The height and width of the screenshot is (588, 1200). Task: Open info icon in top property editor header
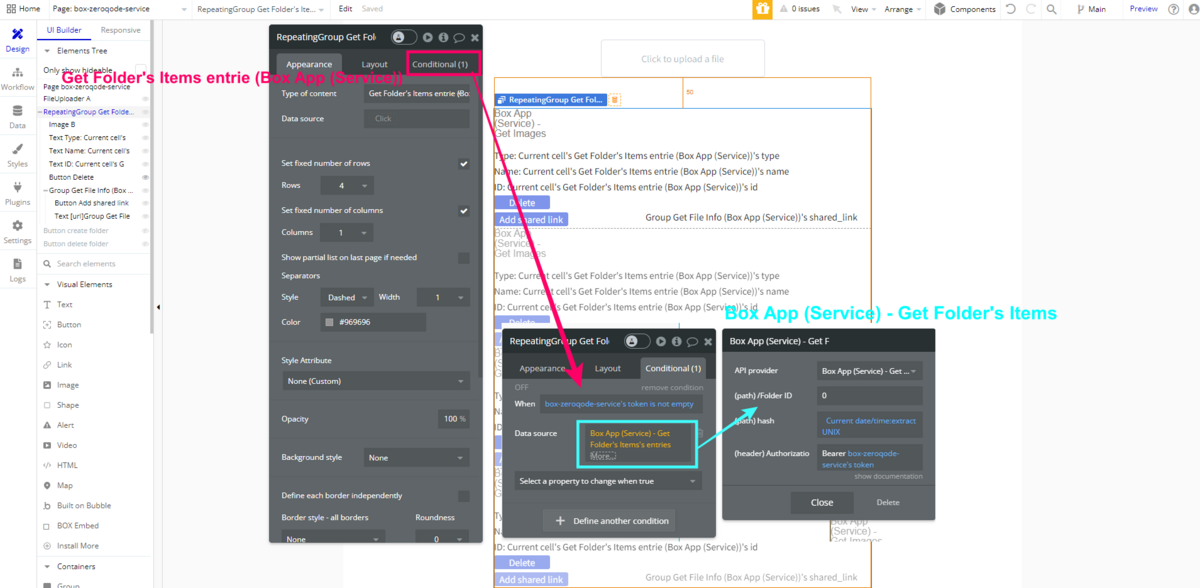pyautogui.click(x=443, y=37)
